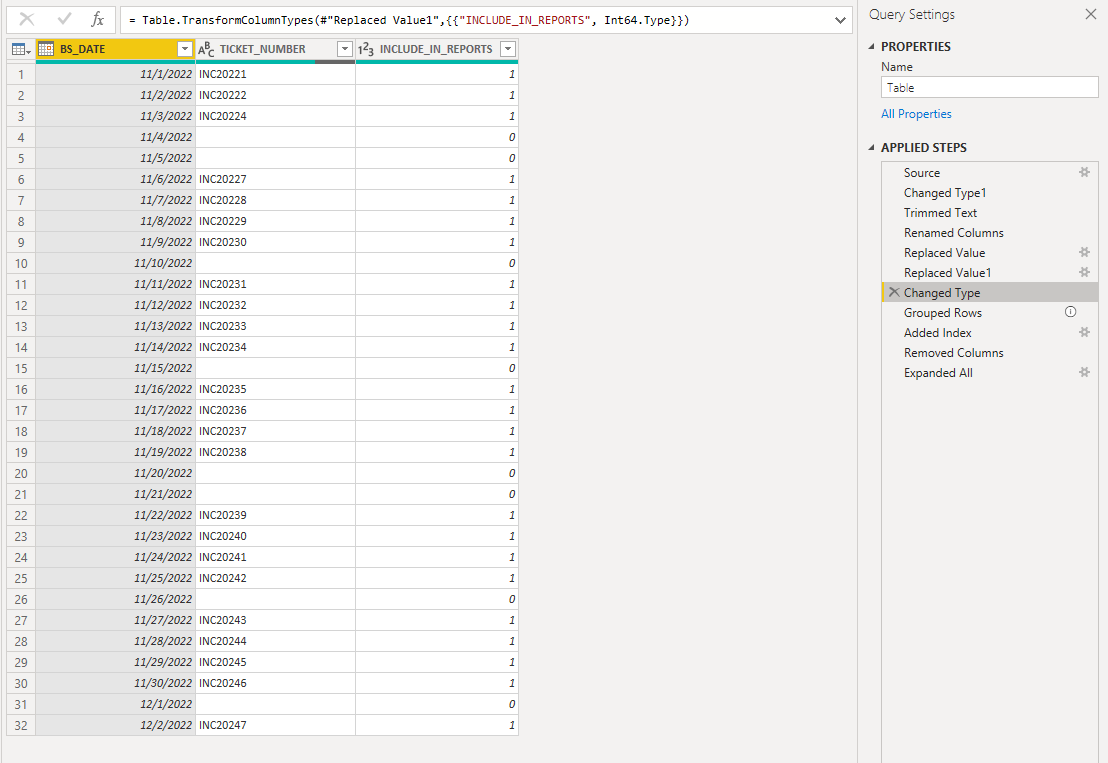Image resolution: width=1108 pixels, height=763 pixels.
Task: Select the Grouped Rows step
Action: pos(943,313)
